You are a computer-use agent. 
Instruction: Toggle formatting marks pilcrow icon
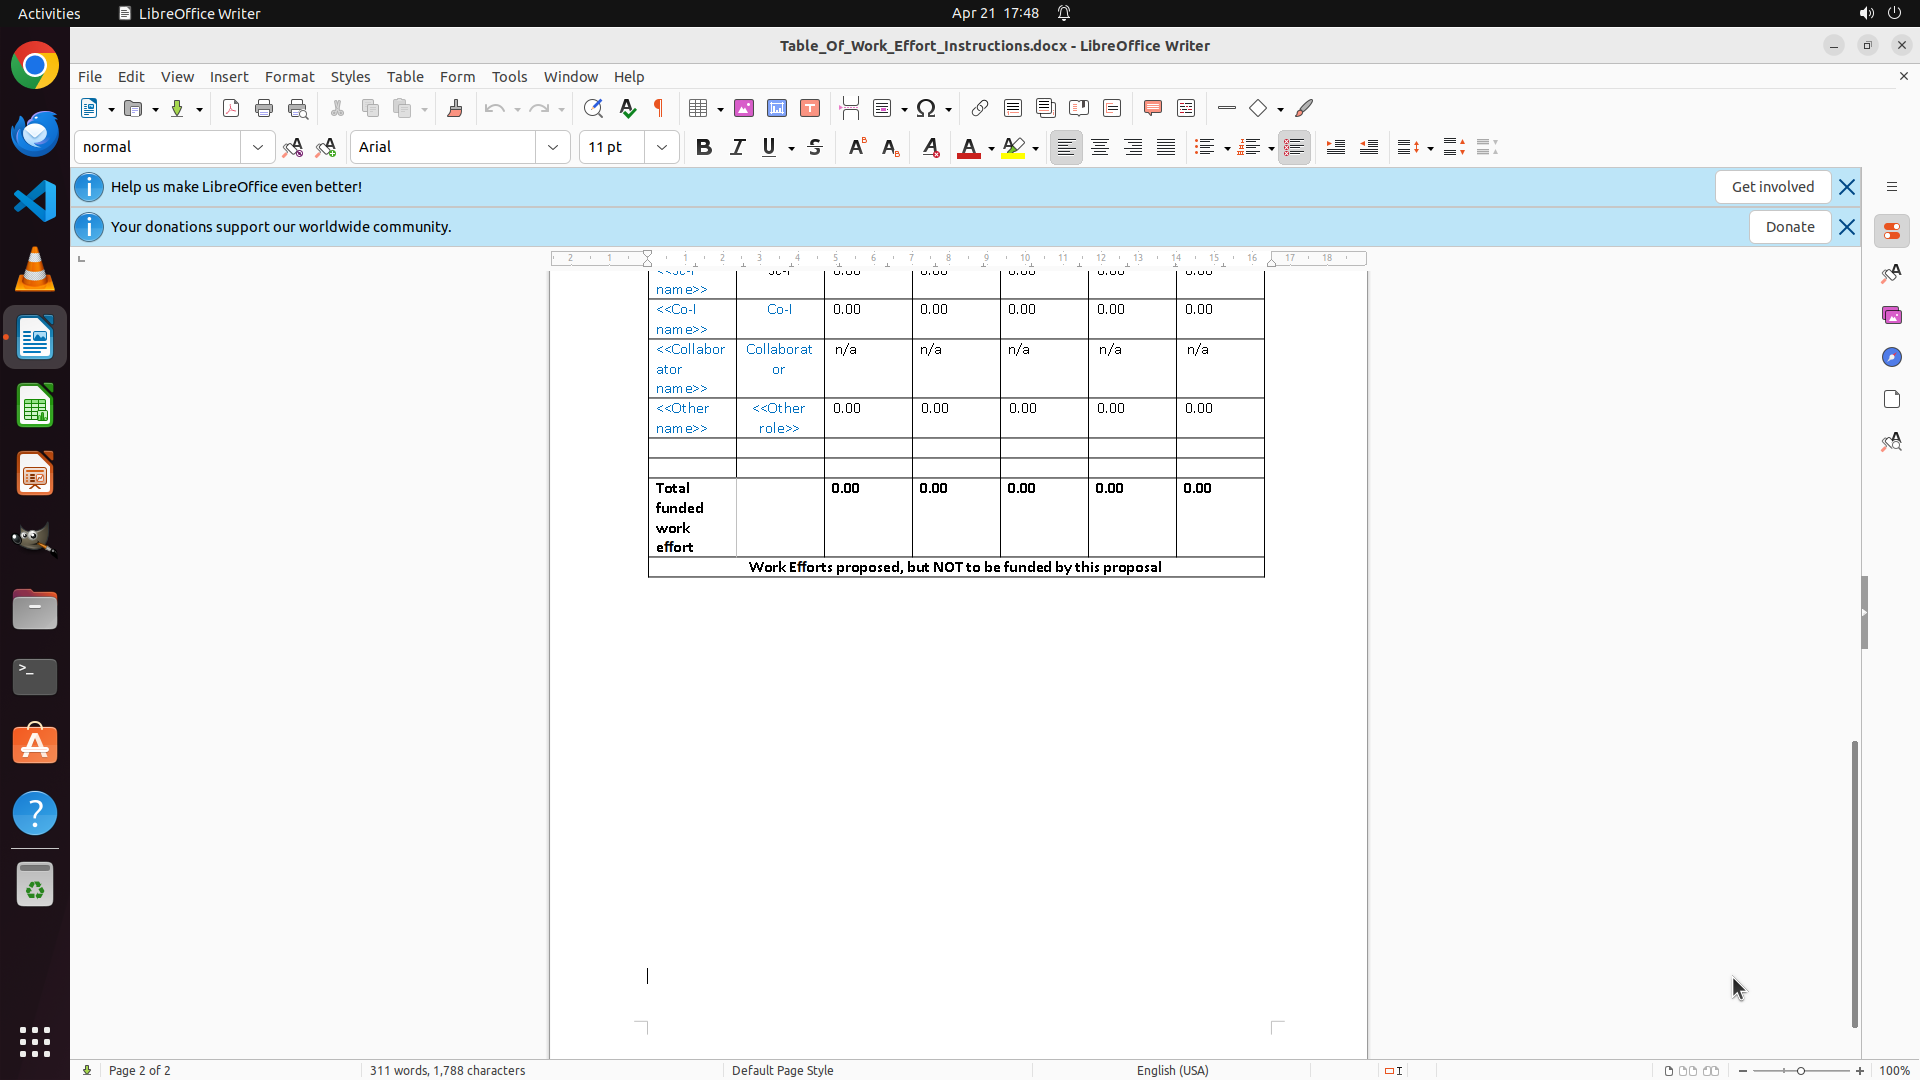pyautogui.click(x=659, y=109)
